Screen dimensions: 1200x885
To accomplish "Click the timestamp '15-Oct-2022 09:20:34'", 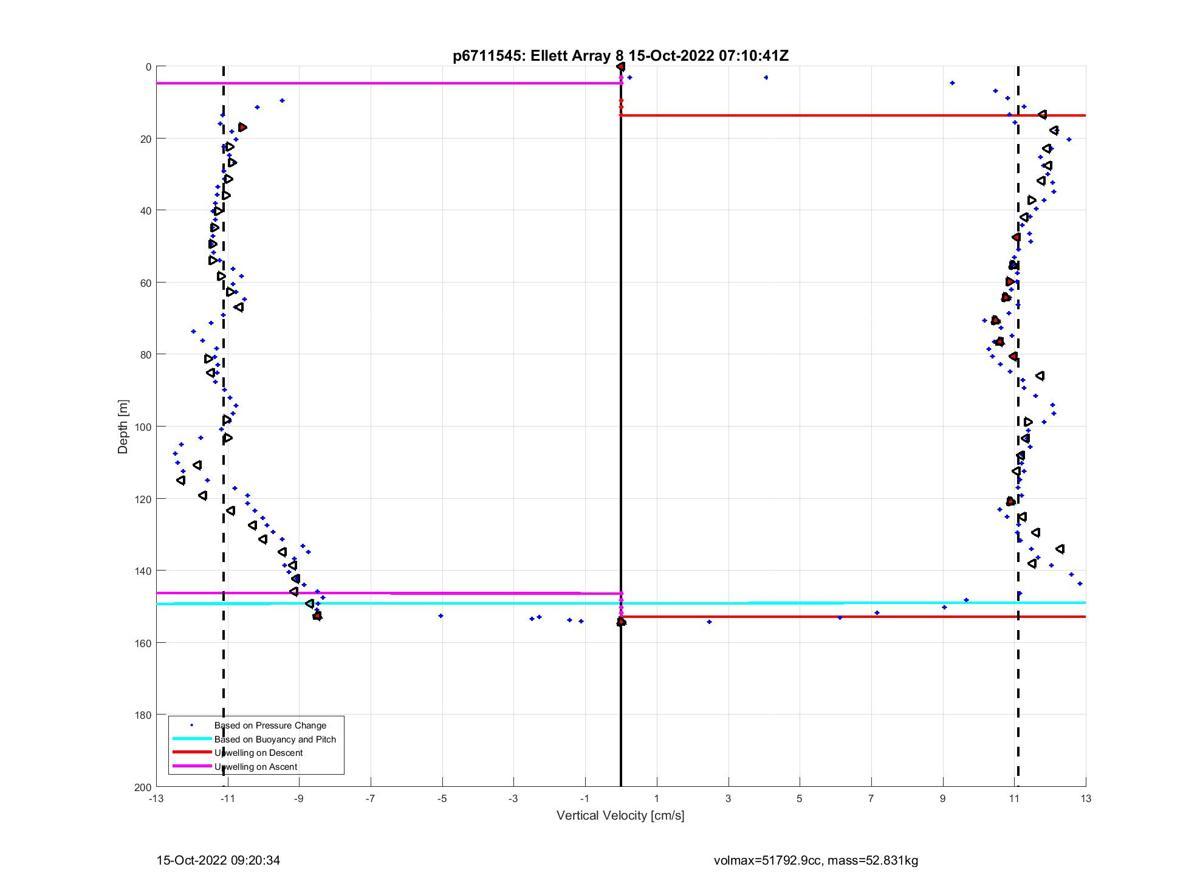I will click(218, 860).
